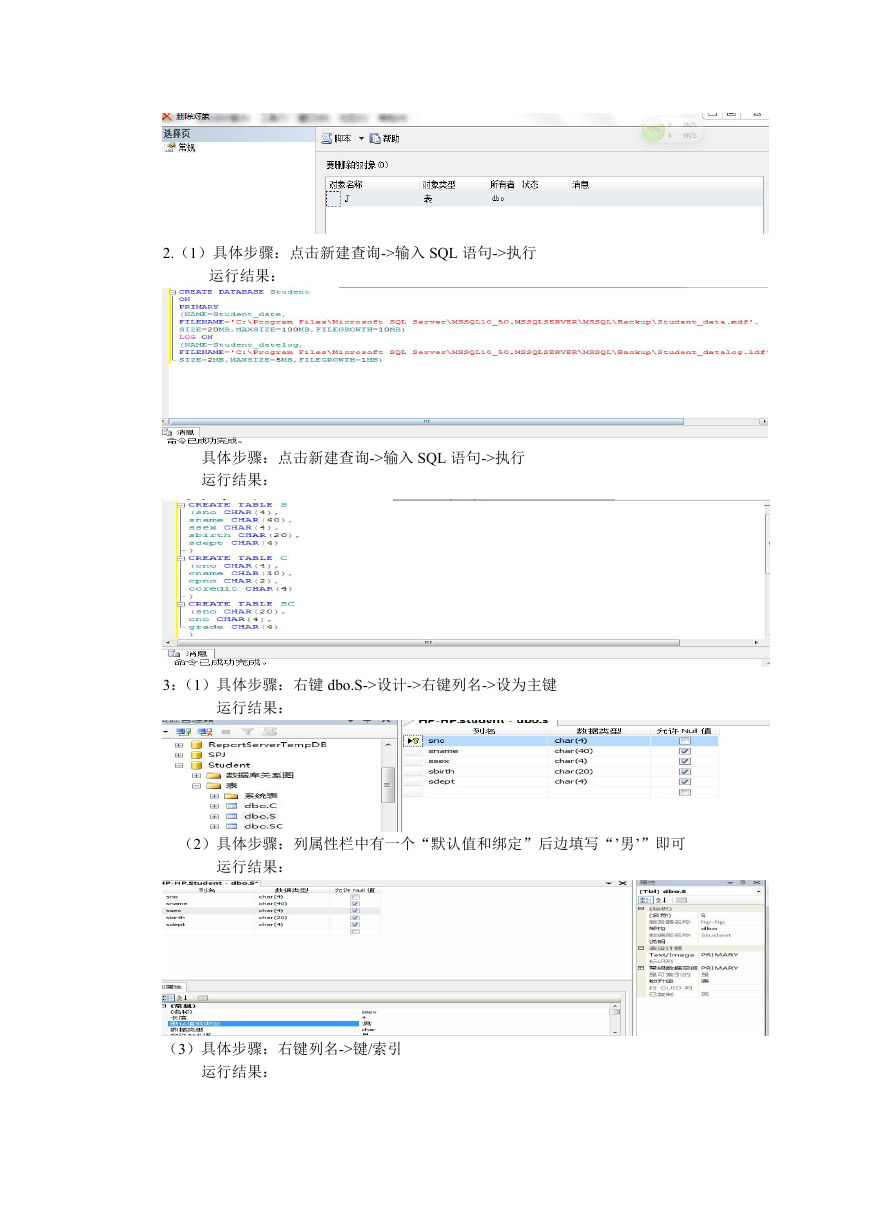
Task: Click the refresh icon in Object Explorer toolbar
Action: coord(270,732)
